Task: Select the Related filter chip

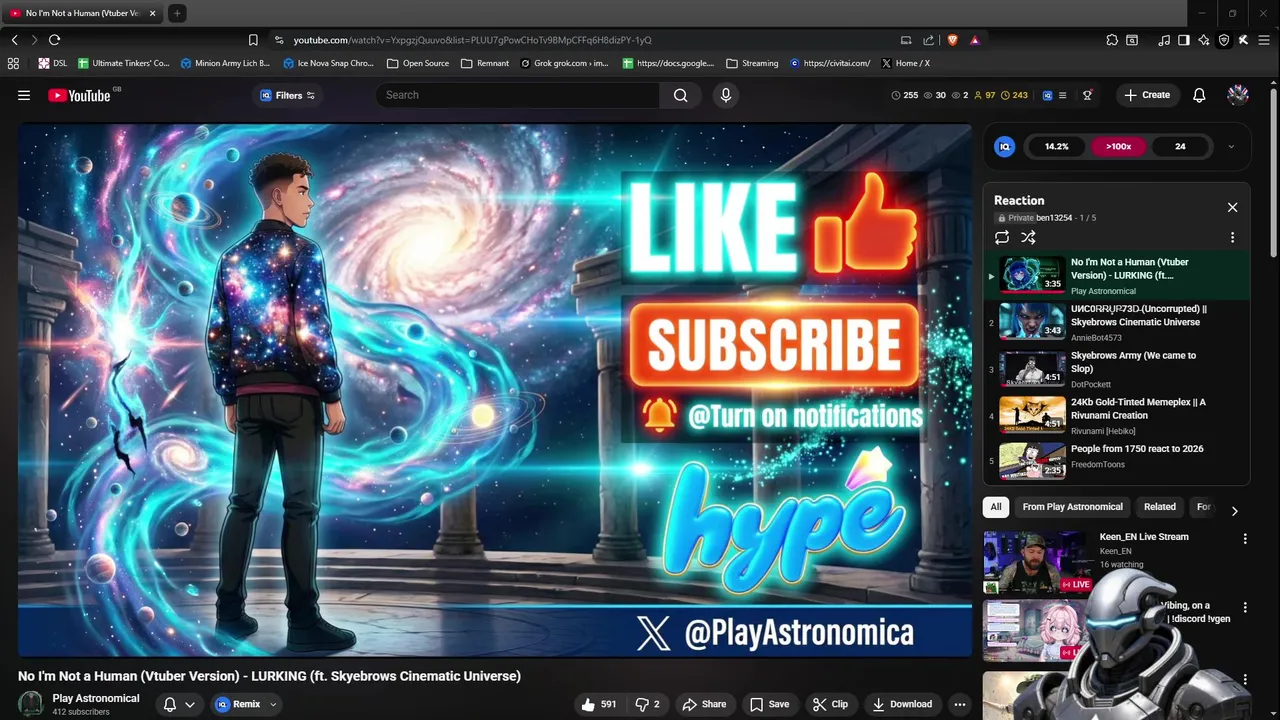Action: [1160, 507]
